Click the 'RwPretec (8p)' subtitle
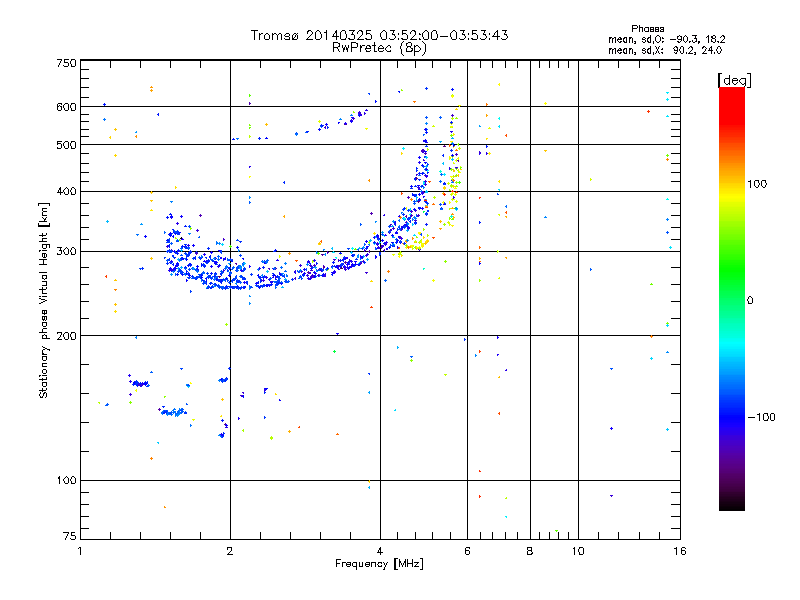Image resolution: width=800 pixels, height=600 pixels. click(379, 48)
